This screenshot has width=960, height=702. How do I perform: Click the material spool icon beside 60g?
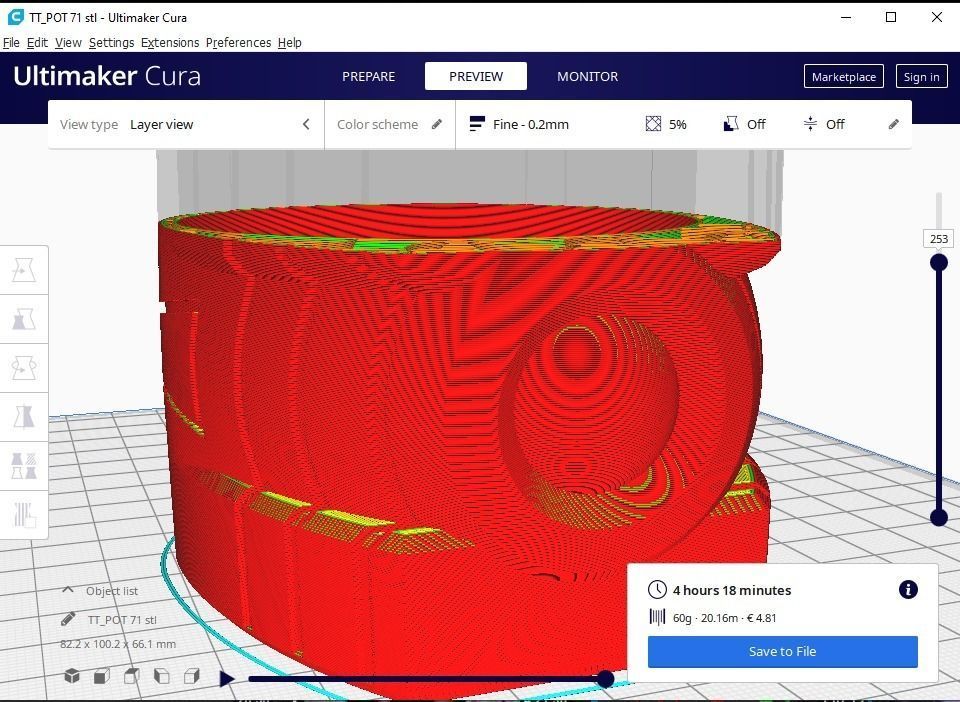pyautogui.click(x=657, y=617)
